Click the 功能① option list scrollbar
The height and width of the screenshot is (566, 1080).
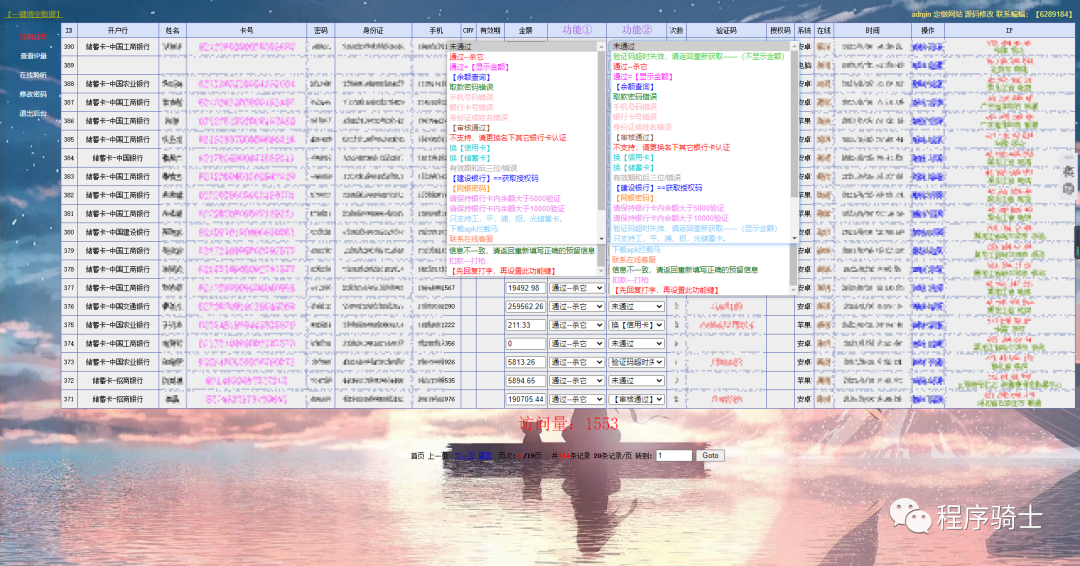tap(602, 130)
